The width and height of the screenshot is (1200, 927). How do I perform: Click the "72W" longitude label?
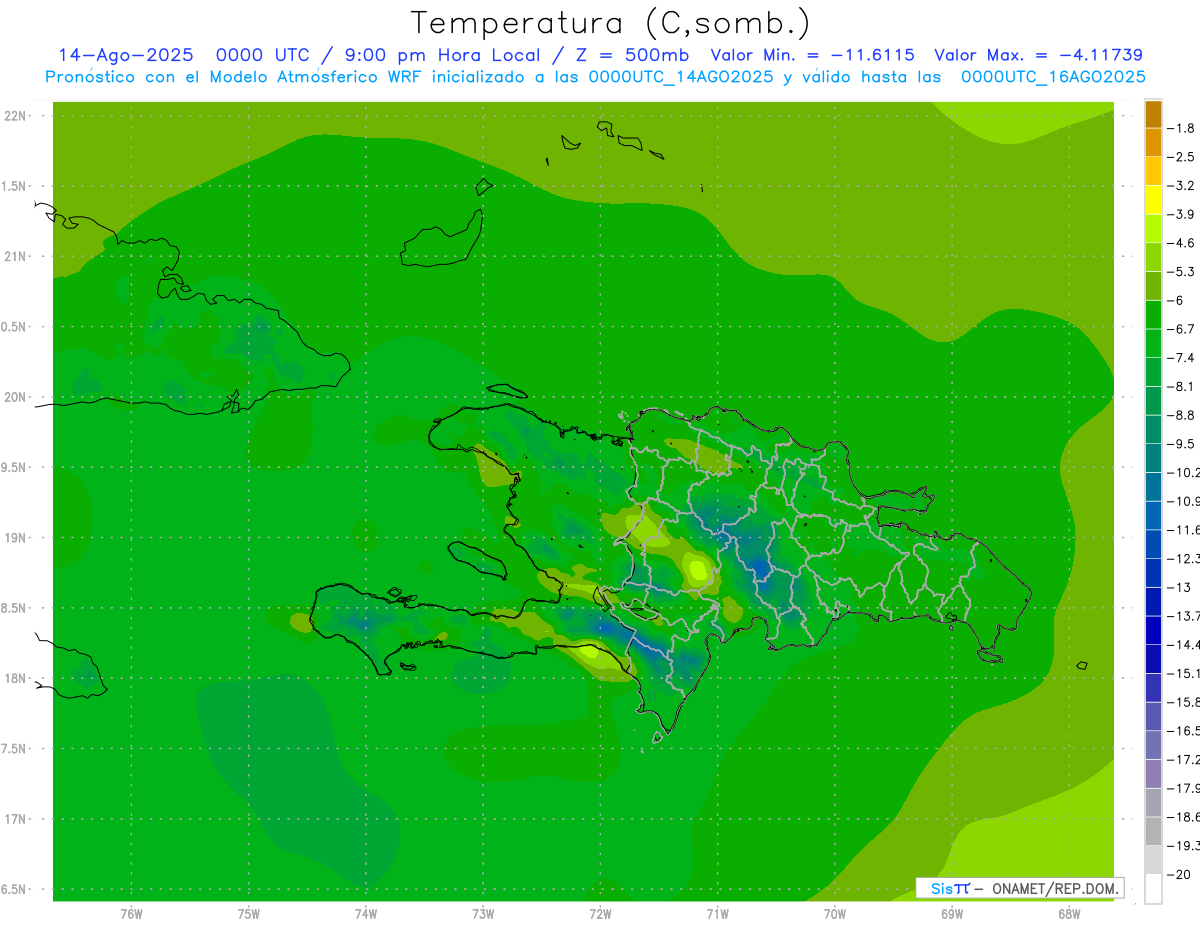click(600, 914)
